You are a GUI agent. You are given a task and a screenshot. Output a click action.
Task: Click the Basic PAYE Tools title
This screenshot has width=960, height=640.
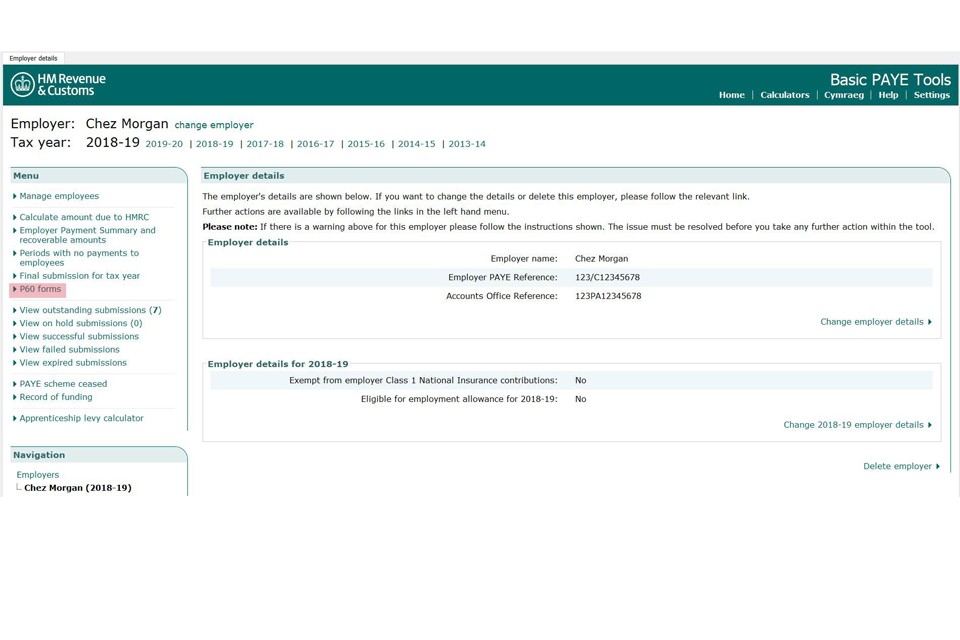point(890,80)
